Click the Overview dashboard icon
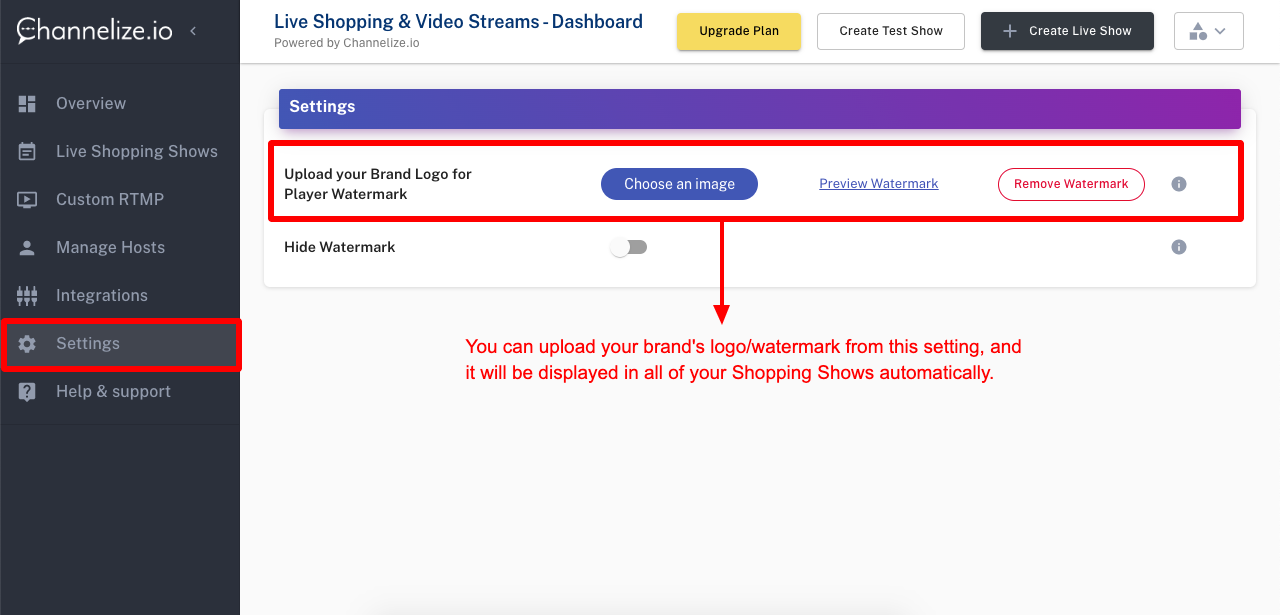This screenshot has height=615, width=1280. click(27, 104)
